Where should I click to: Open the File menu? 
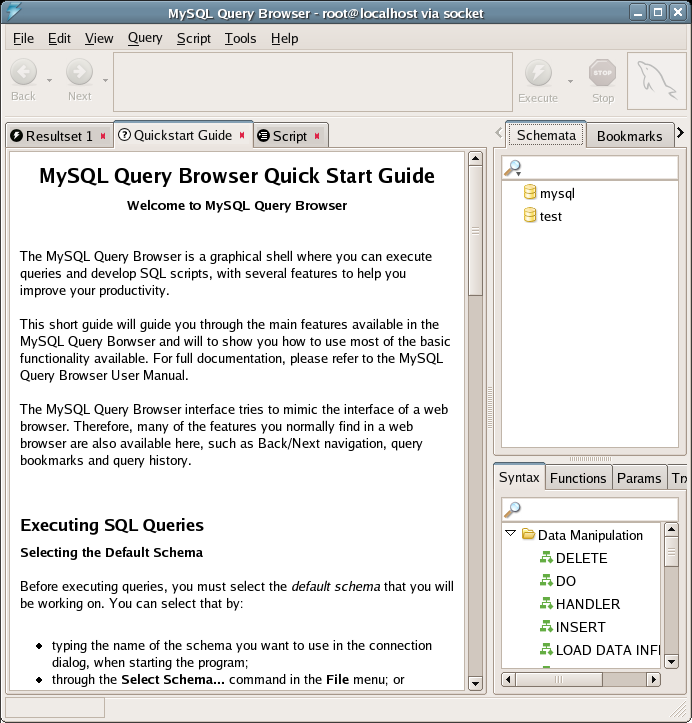click(23, 38)
